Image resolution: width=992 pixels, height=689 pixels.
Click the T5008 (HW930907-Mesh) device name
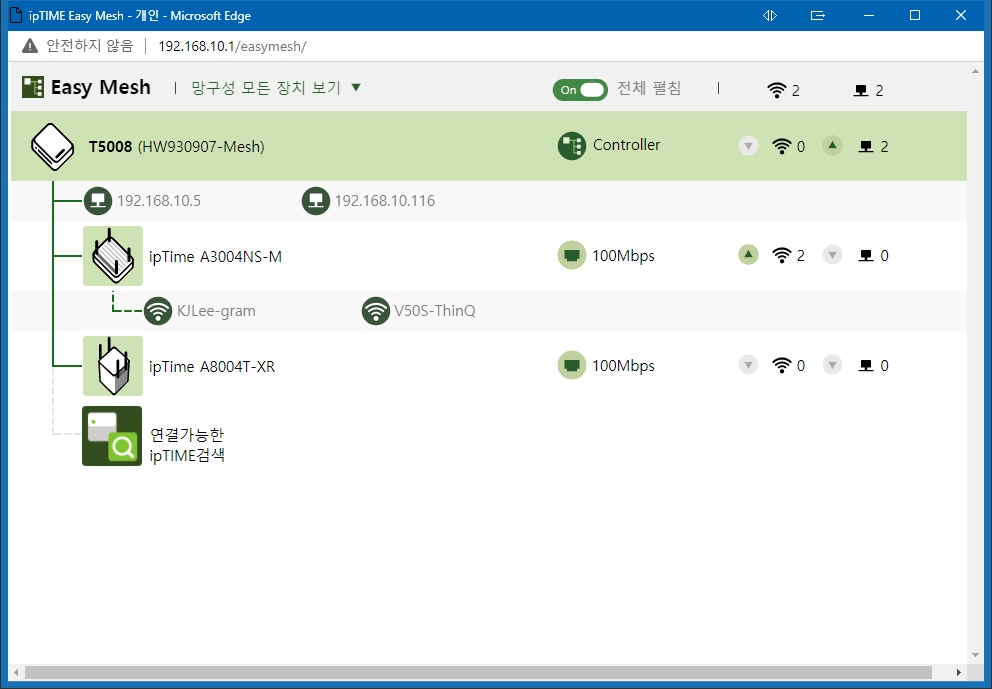coord(177,147)
